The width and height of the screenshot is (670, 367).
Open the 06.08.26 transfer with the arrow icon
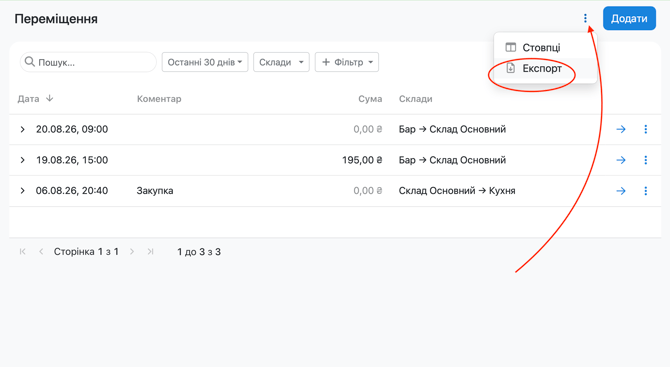tap(621, 191)
